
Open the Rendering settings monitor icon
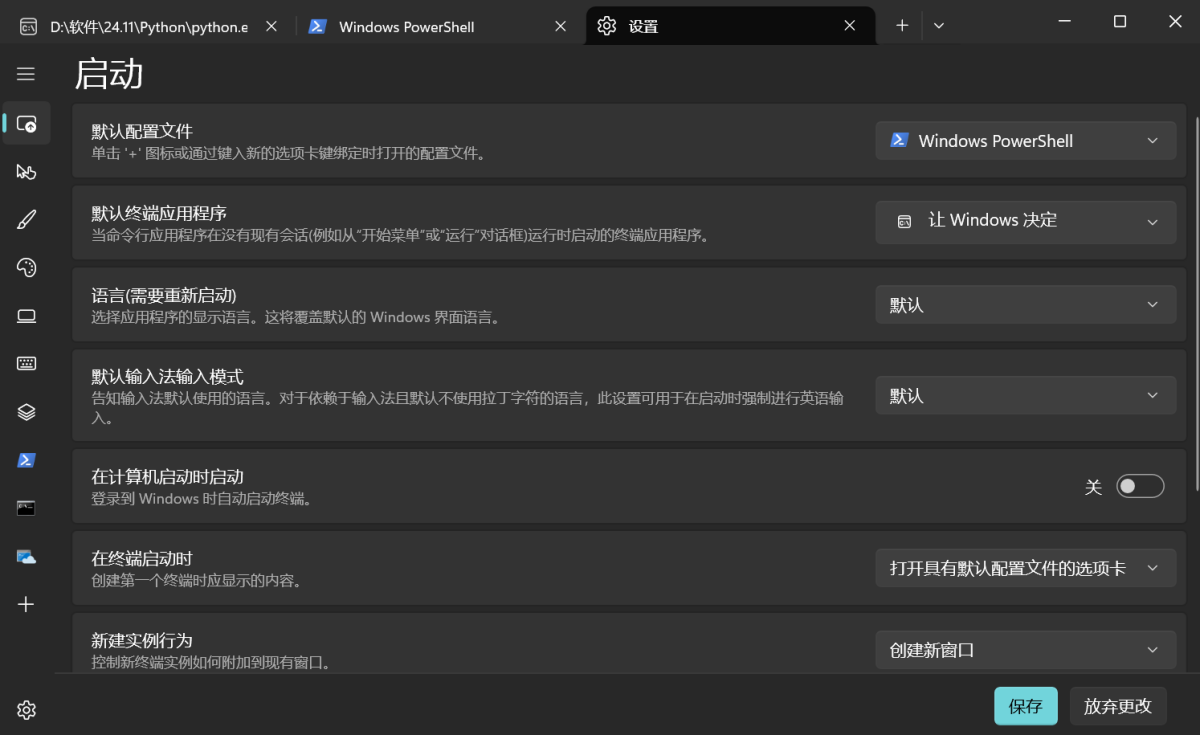pyautogui.click(x=27, y=316)
